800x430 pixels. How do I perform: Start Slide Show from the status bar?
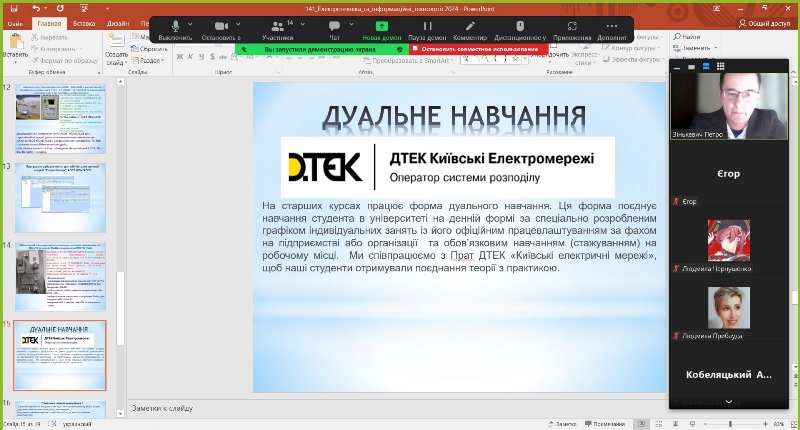(692, 424)
